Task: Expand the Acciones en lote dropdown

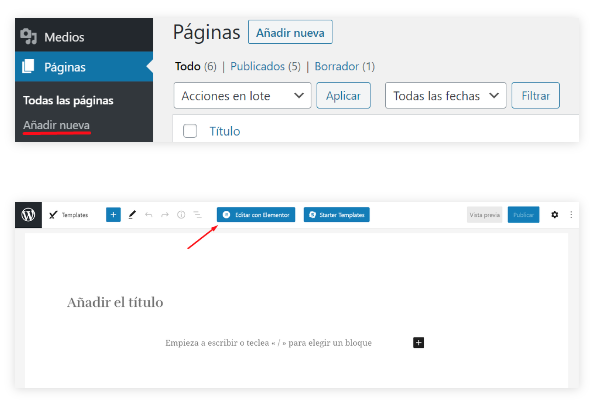Action: (243, 95)
